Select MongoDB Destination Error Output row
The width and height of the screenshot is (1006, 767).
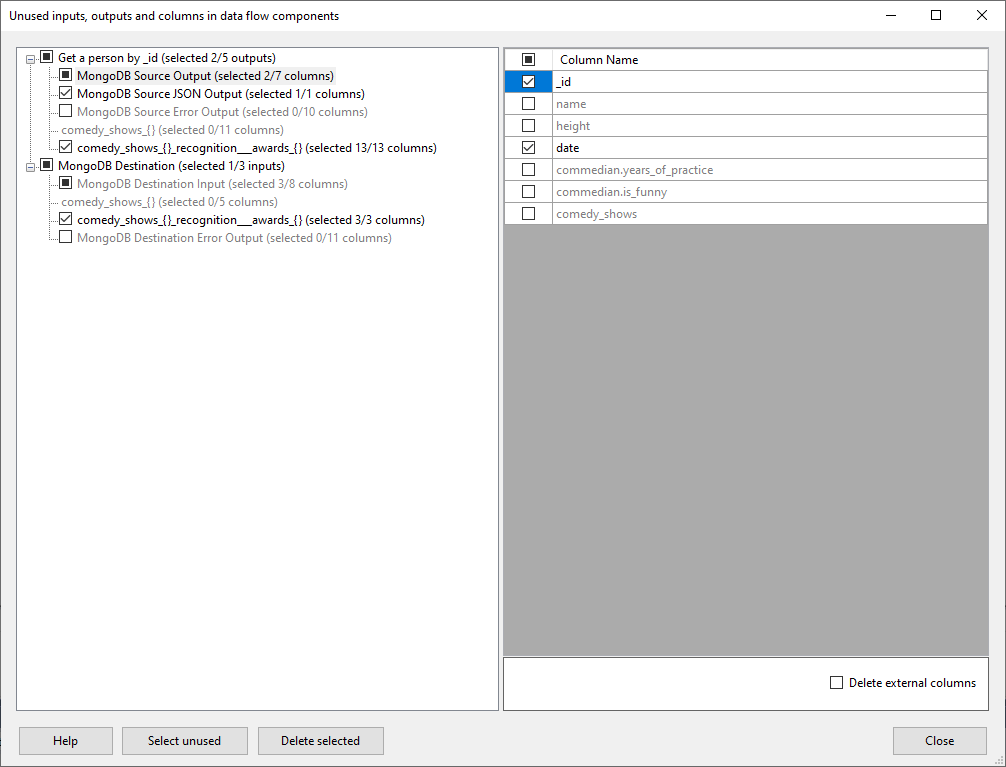click(x=234, y=237)
